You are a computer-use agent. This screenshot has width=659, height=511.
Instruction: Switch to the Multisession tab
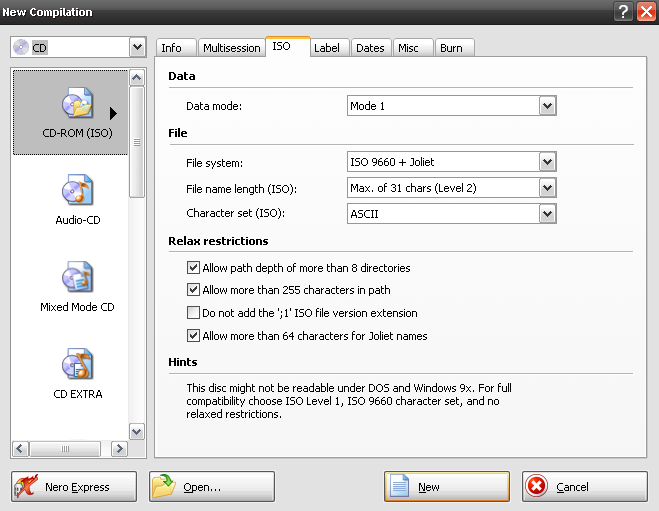[x=231, y=48]
